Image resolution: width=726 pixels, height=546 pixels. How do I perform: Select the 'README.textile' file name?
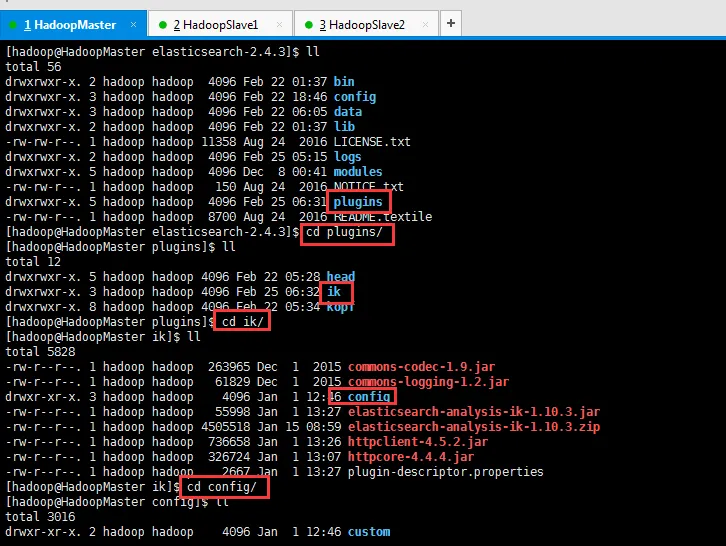click(383, 217)
